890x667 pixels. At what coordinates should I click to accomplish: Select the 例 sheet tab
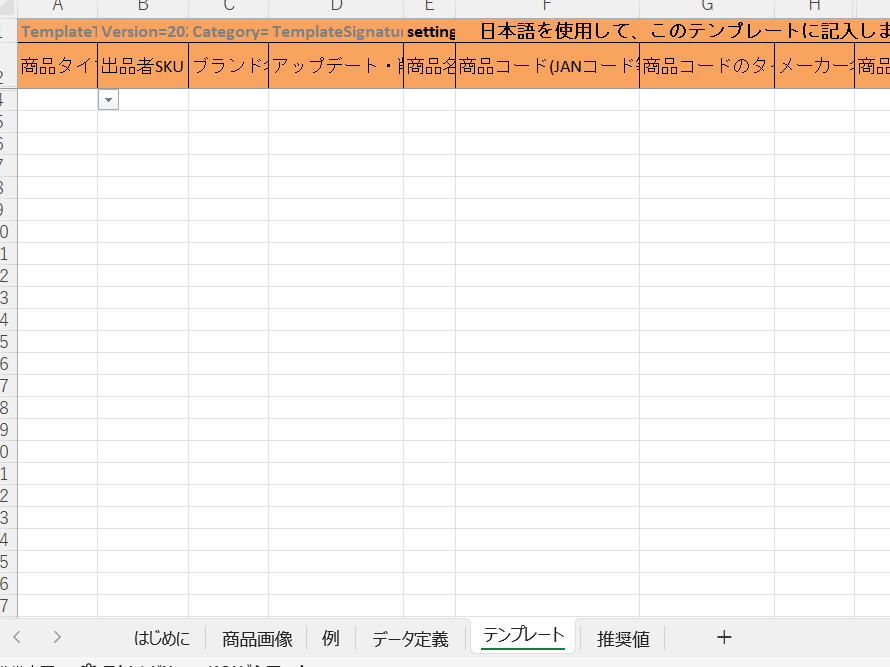click(330, 637)
